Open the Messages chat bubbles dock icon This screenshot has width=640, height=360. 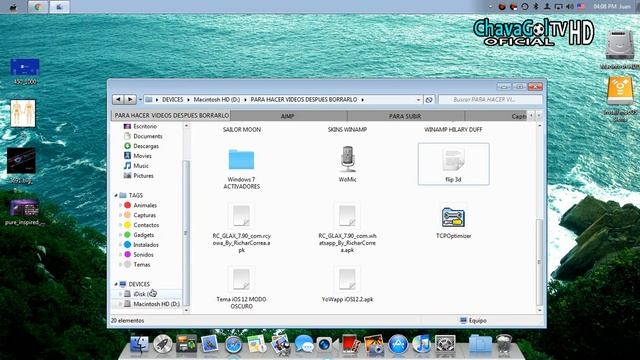pos(304,344)
